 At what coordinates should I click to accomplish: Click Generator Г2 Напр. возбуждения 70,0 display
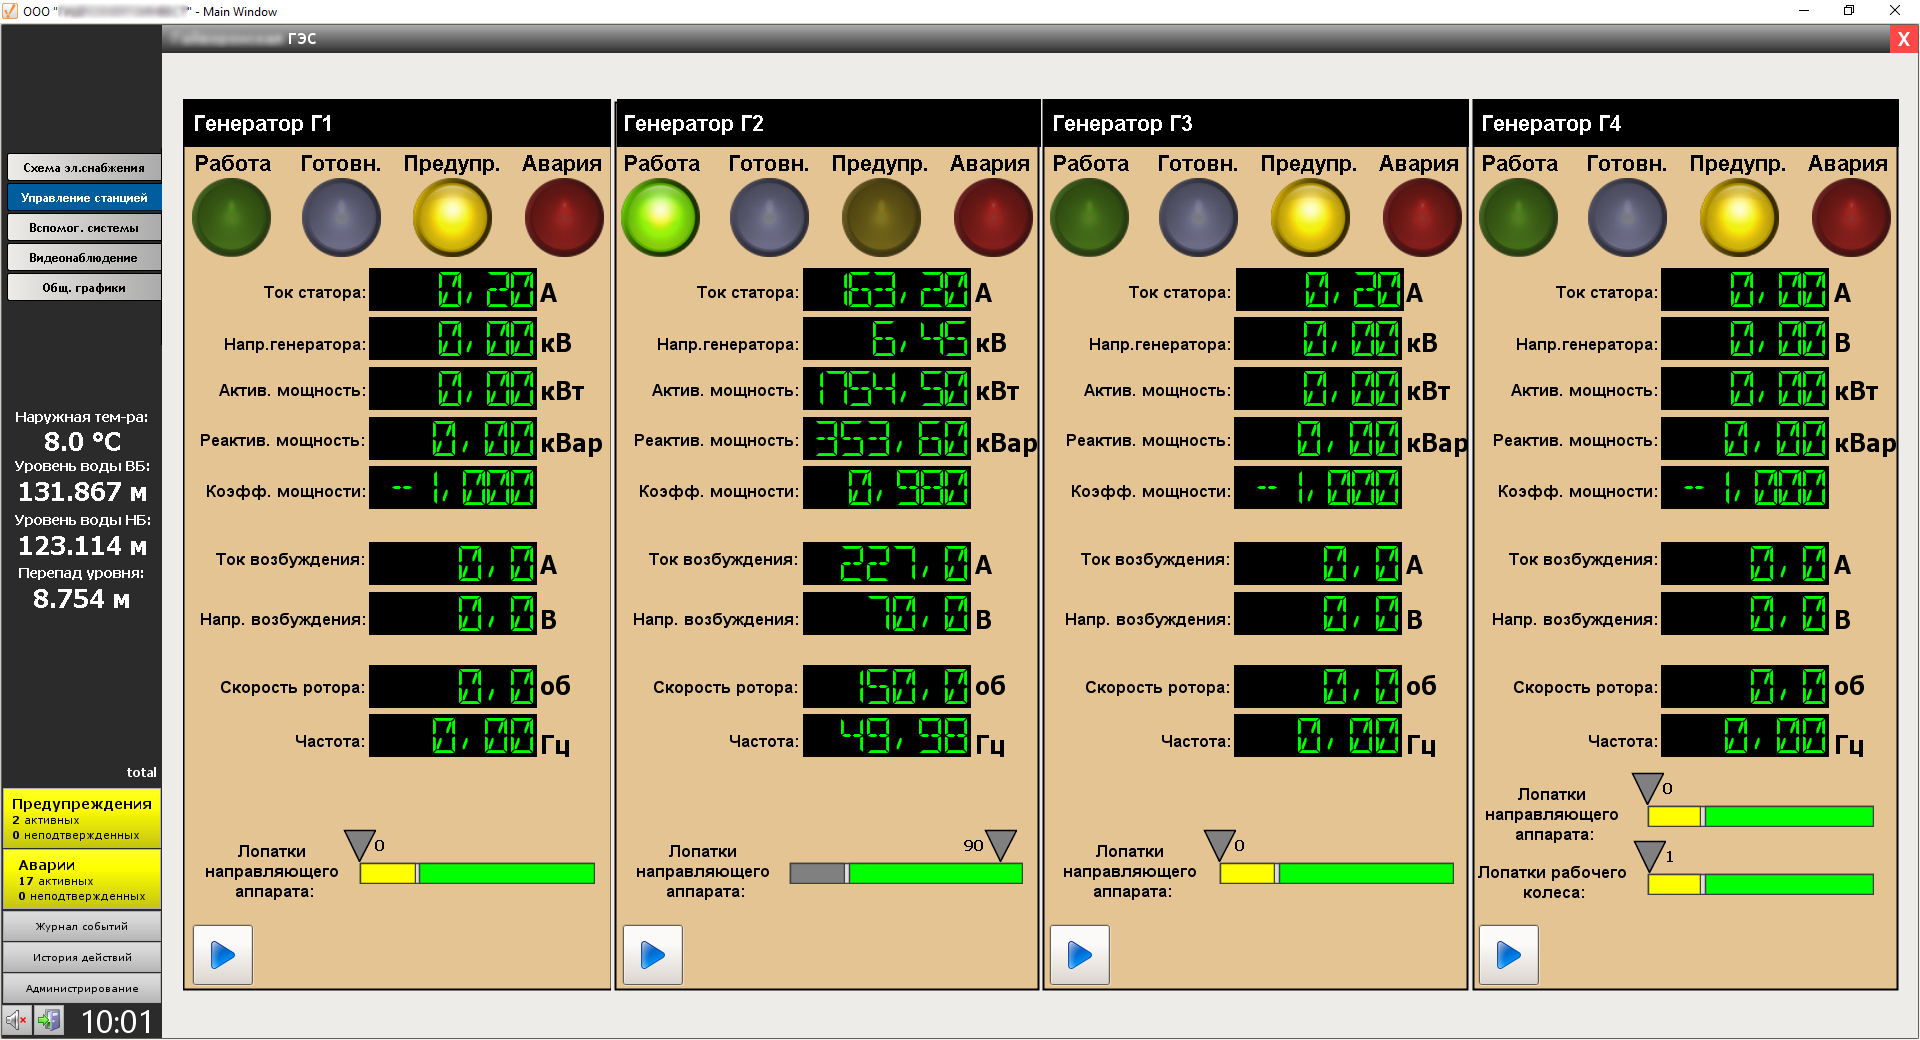(x=887, y=614)
